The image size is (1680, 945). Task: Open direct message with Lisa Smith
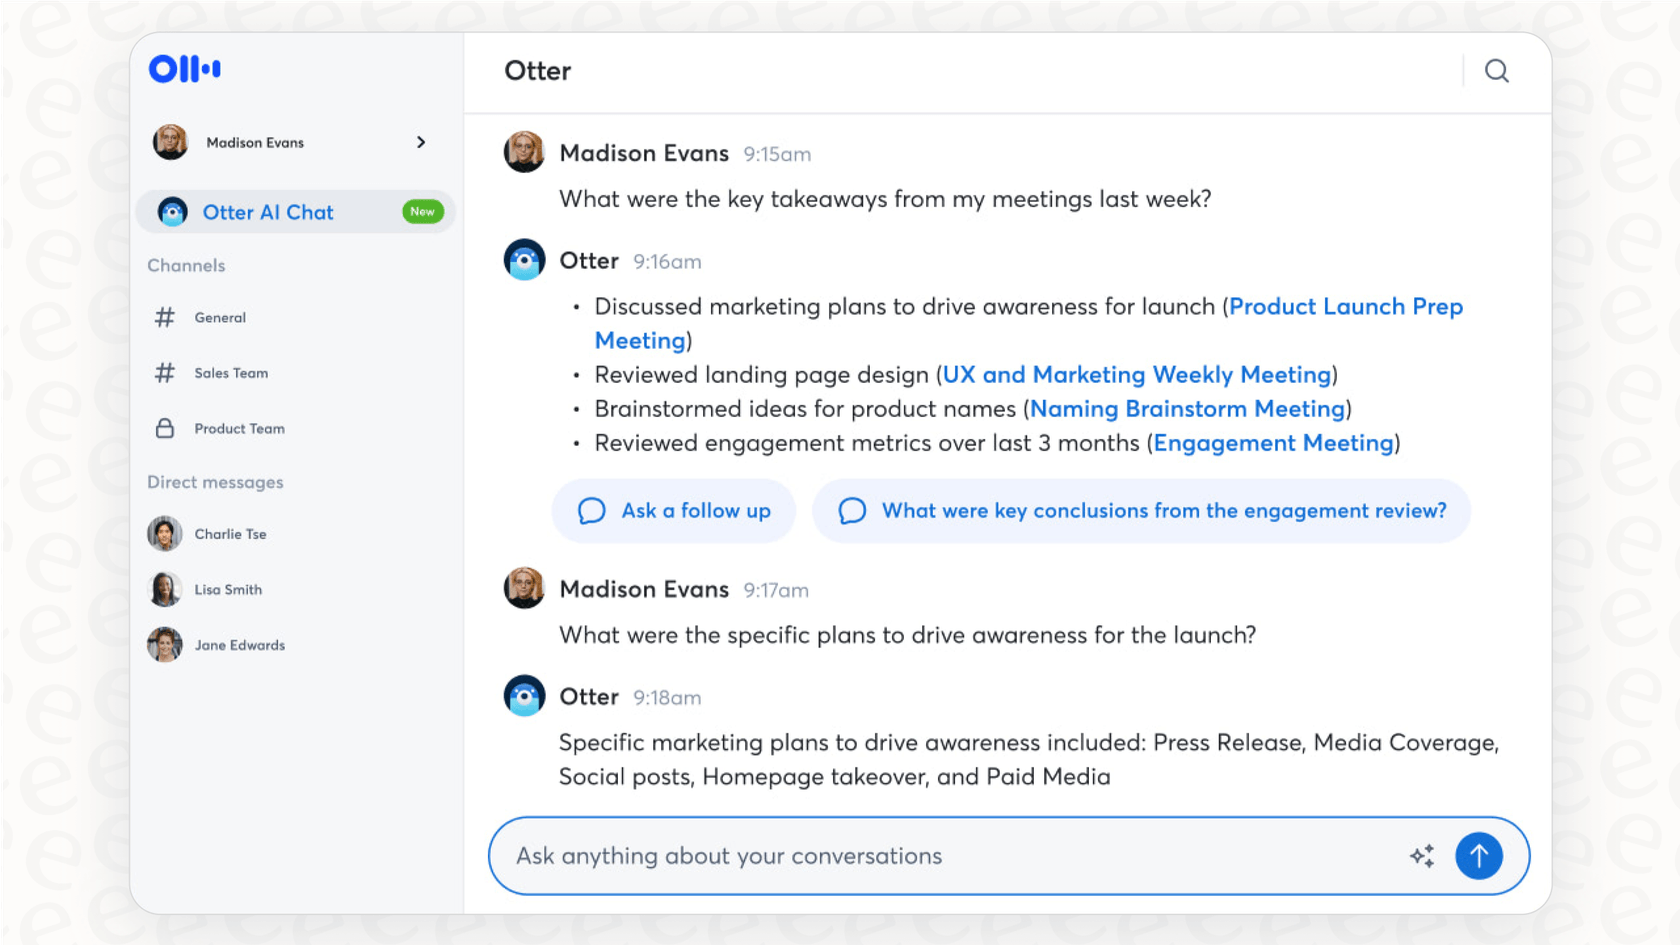[164, 589]
